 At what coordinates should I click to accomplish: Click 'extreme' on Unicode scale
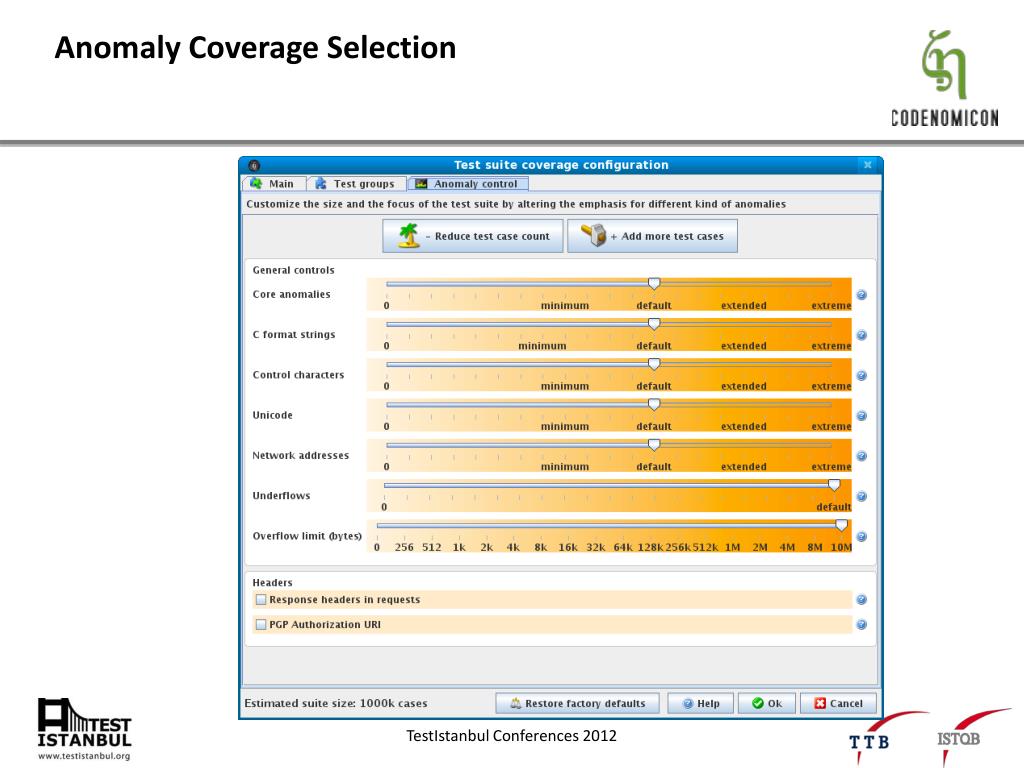pos(831,426)
